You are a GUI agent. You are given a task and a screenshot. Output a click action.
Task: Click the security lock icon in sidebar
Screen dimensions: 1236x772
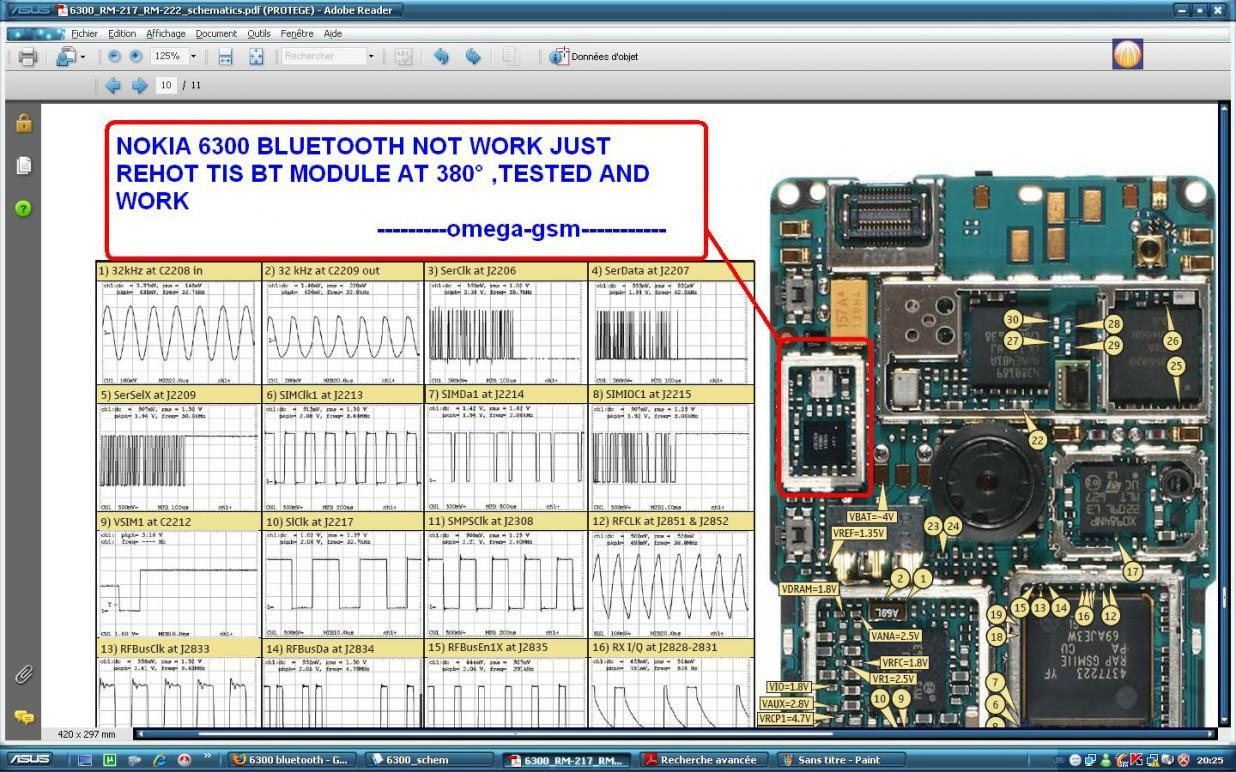[x=23, y=123]
